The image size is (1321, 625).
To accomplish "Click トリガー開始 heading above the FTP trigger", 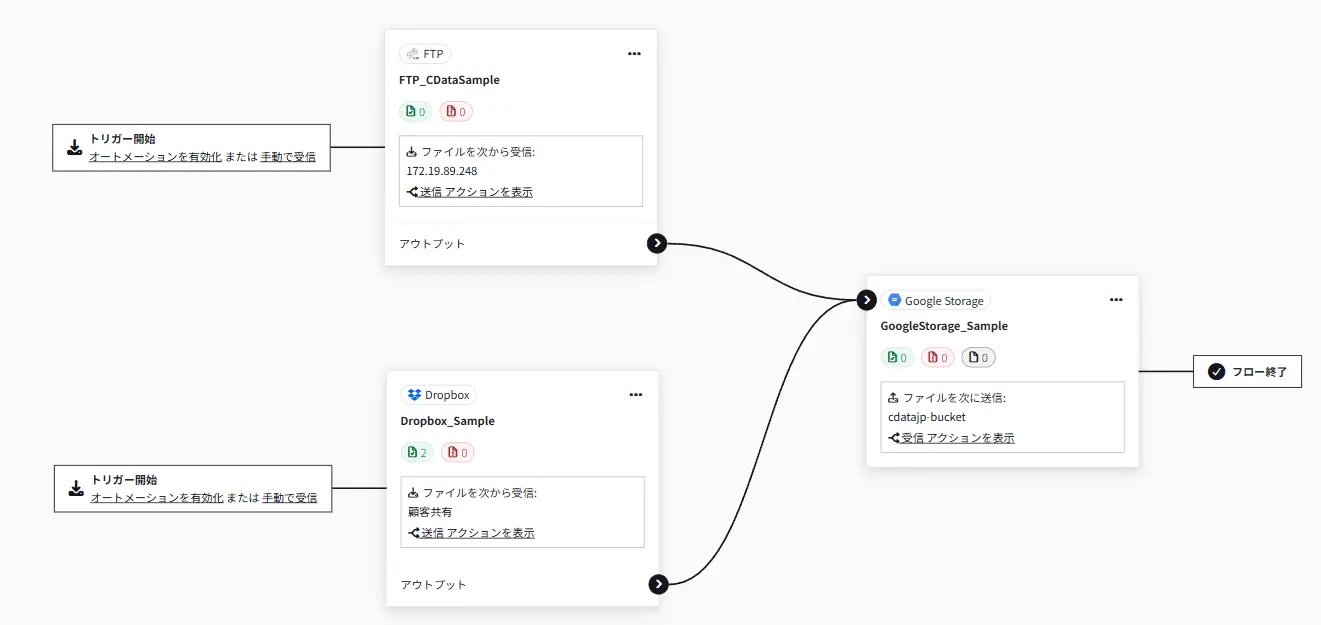I will tap(122, 139).
